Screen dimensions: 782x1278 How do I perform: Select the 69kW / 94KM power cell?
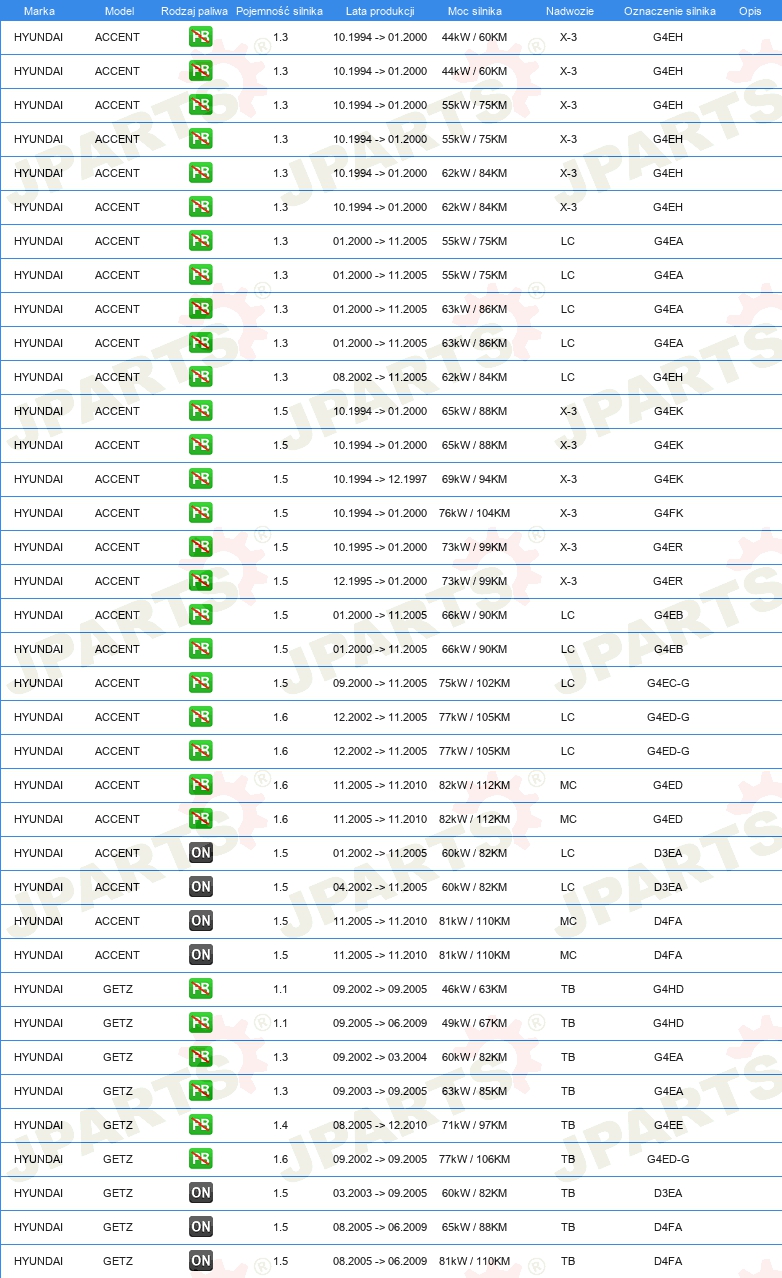[x=474, y=479]
